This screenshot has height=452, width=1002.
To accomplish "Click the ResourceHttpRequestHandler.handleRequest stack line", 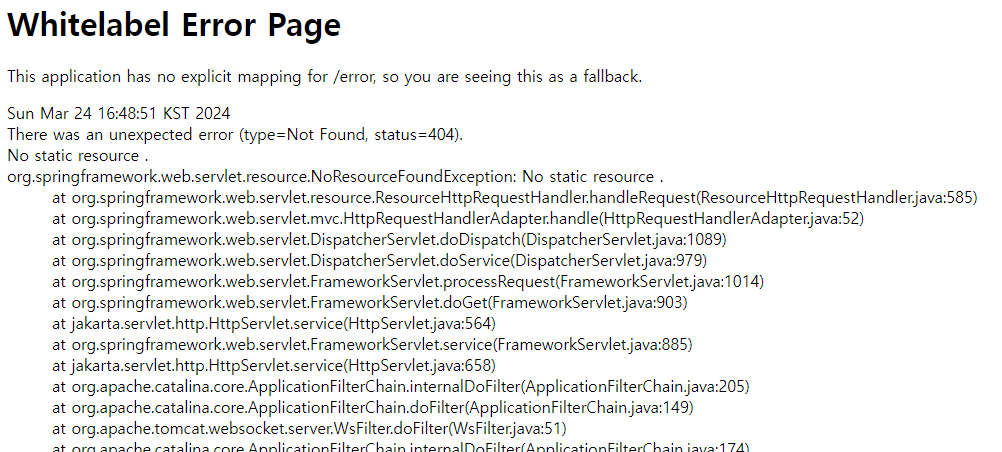I will coord(514,197).
